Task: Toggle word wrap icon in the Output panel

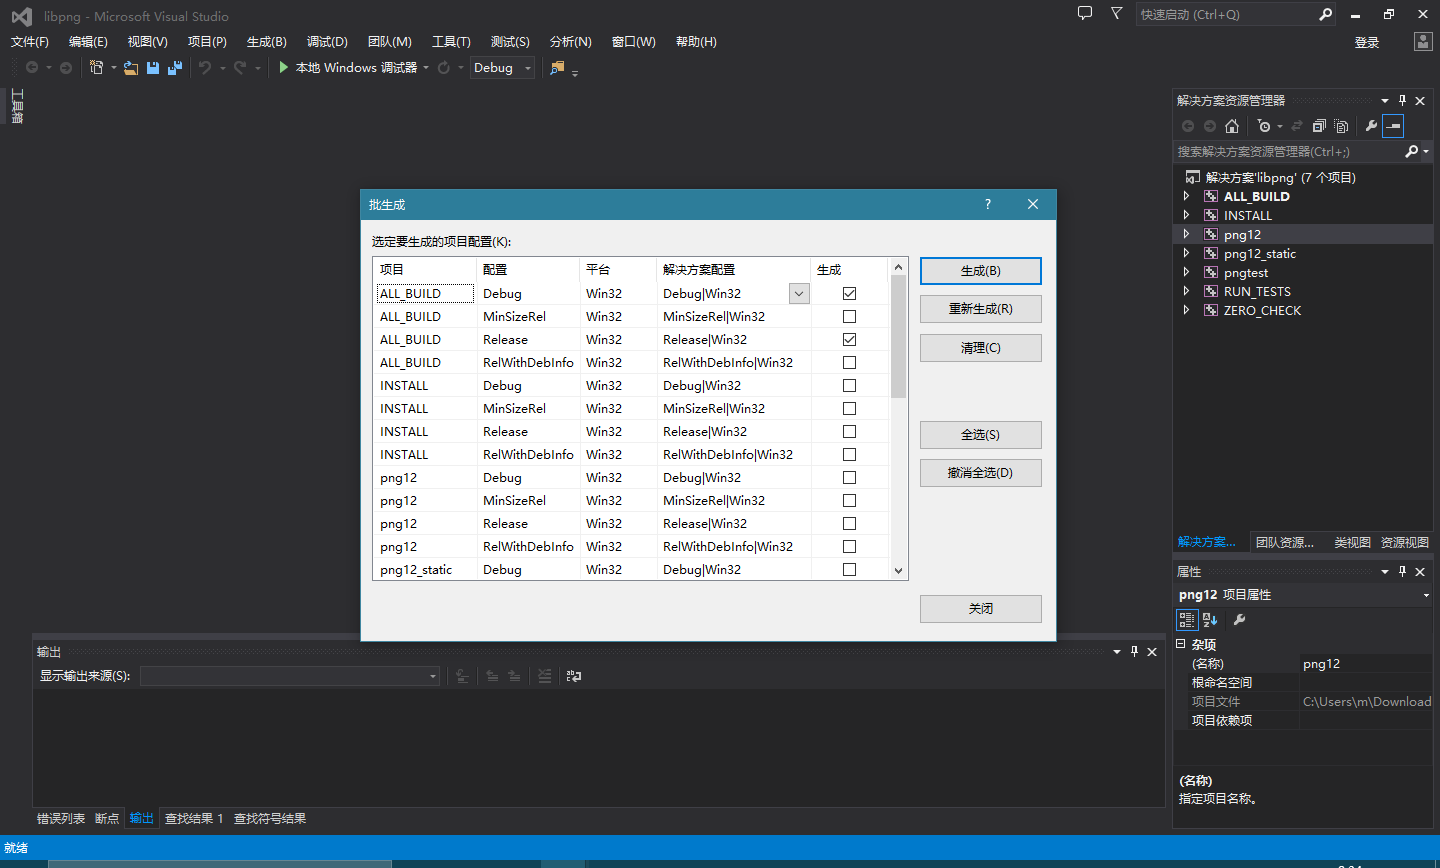Action: pyautogui.click(x=574, y=676)
